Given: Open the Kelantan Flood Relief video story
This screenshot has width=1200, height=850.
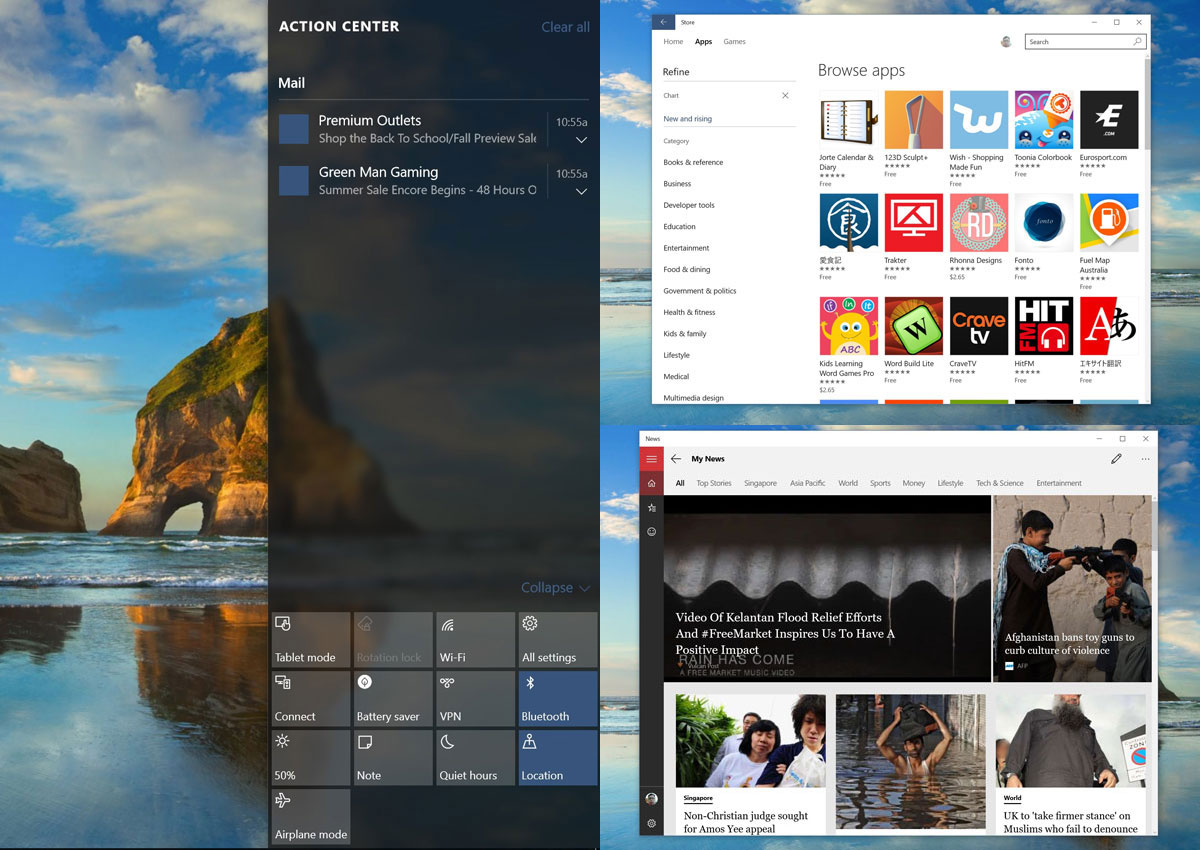Looking at the screenshot, I should [827, 589].
